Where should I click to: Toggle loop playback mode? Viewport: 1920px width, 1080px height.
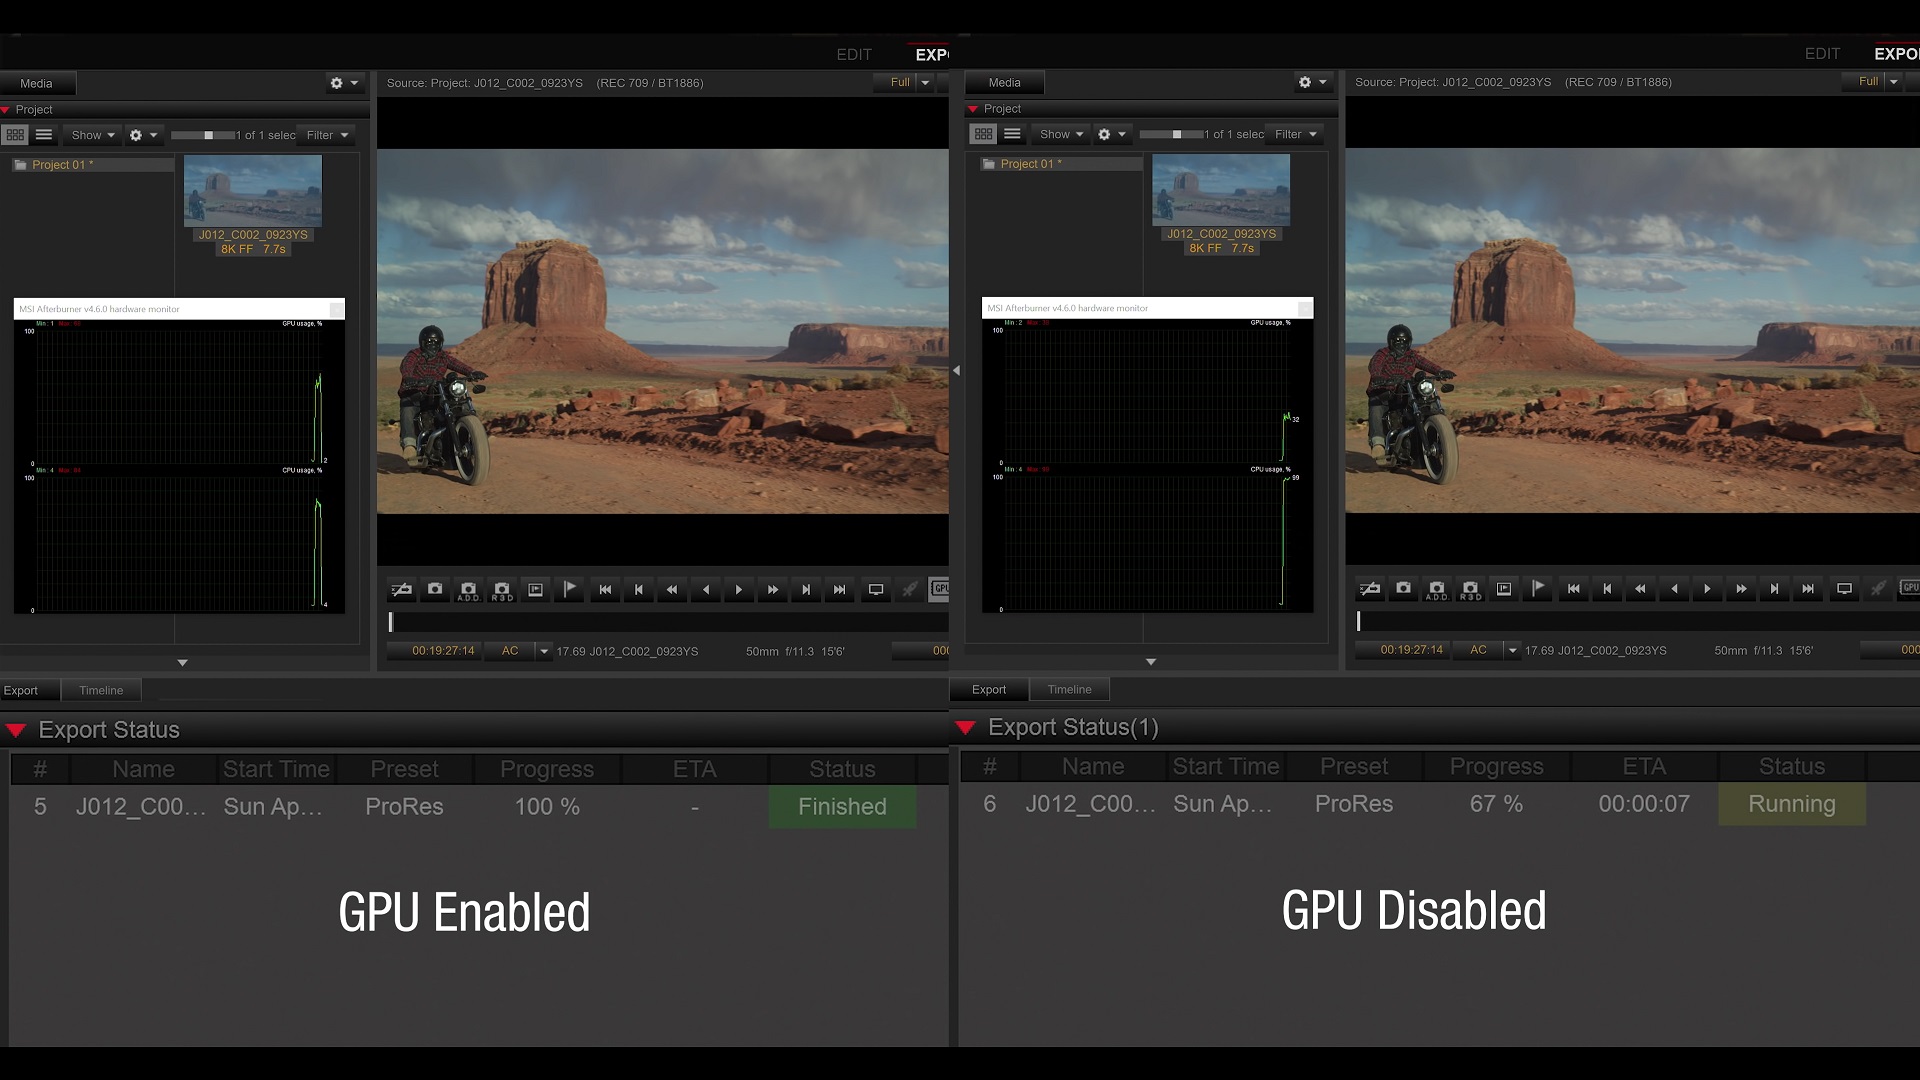(x=401, y=590)
